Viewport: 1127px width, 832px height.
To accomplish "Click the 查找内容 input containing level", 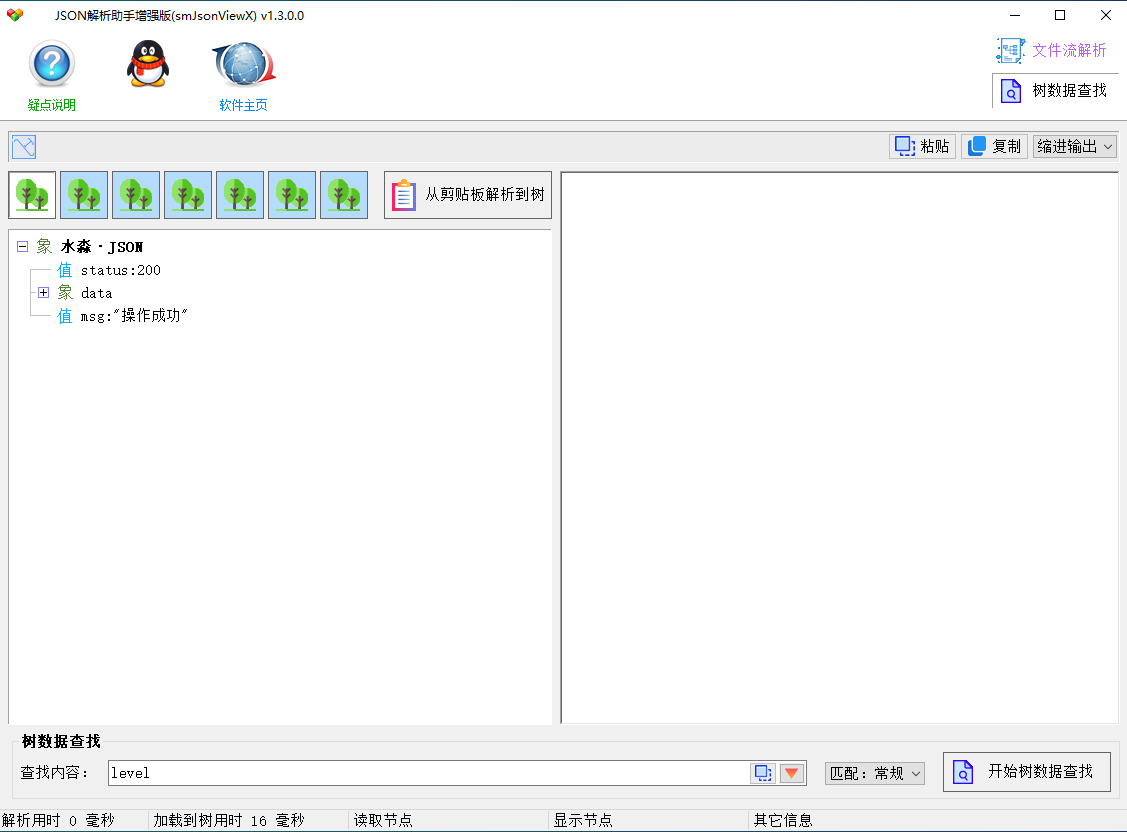I will click(428, 773).
